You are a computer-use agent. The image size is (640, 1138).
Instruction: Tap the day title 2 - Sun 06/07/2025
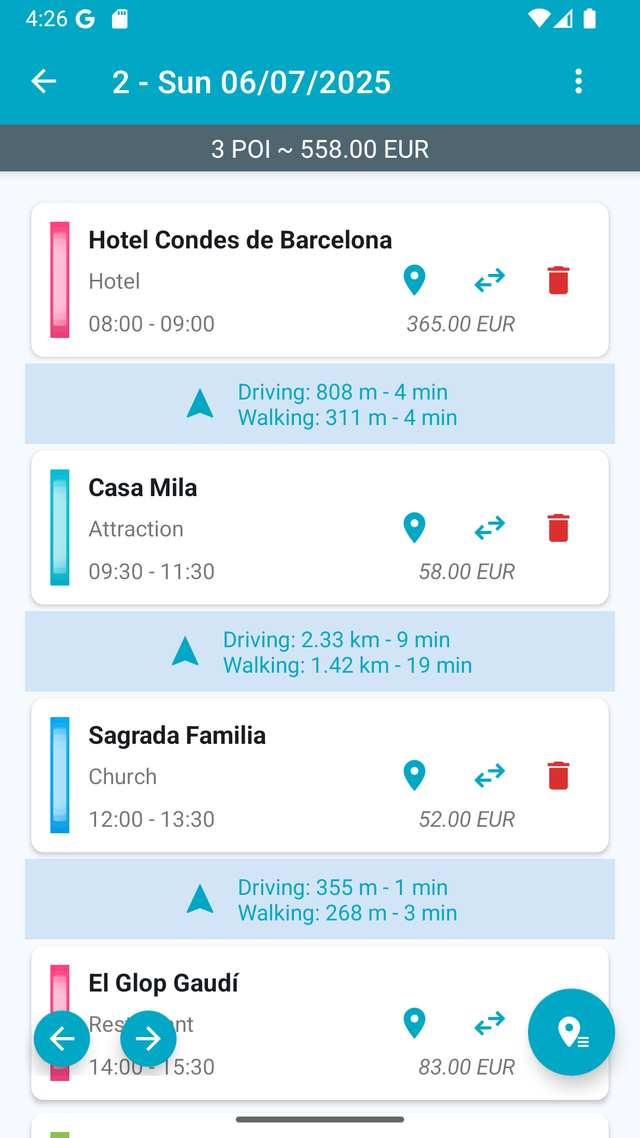[251, 81]
